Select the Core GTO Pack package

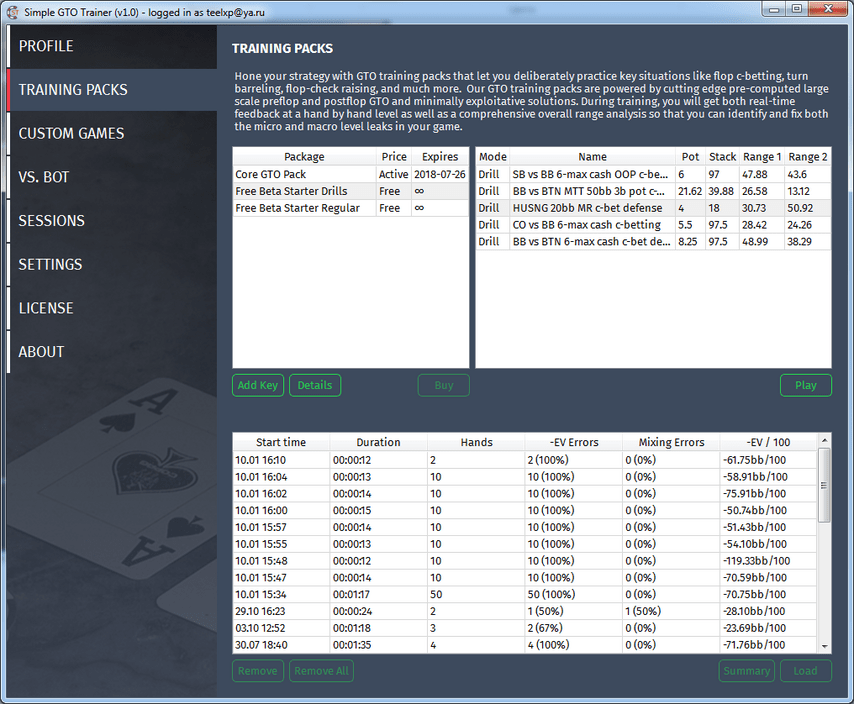[x=351, y=174]
